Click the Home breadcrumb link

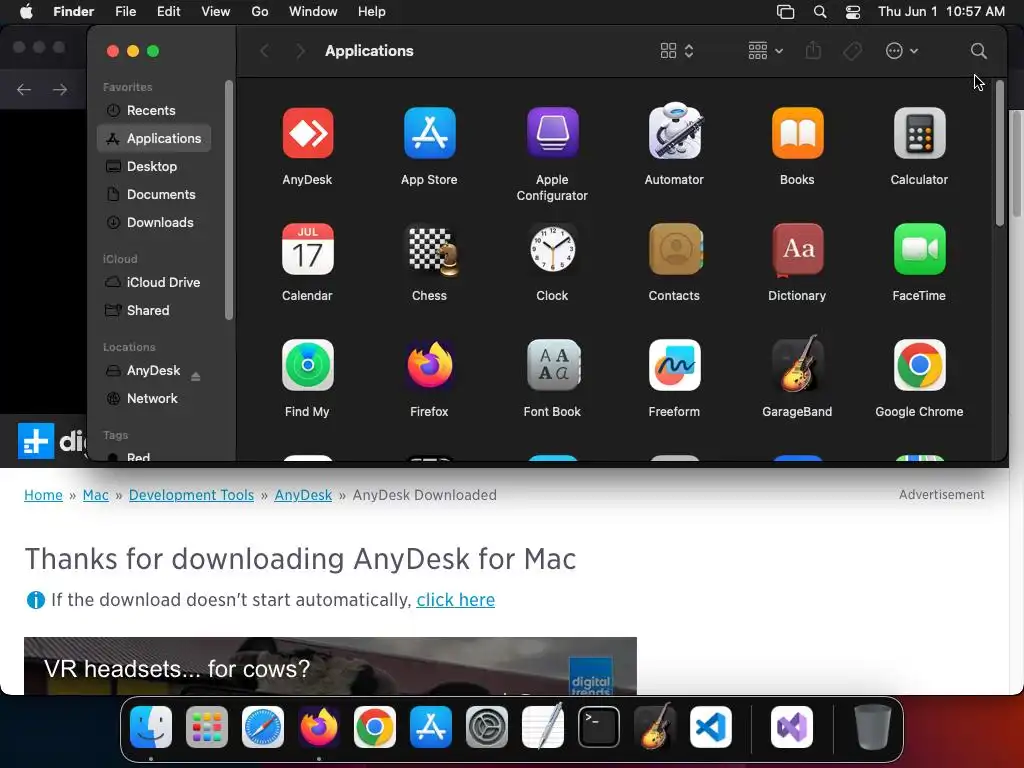click(x=43, y=495)
